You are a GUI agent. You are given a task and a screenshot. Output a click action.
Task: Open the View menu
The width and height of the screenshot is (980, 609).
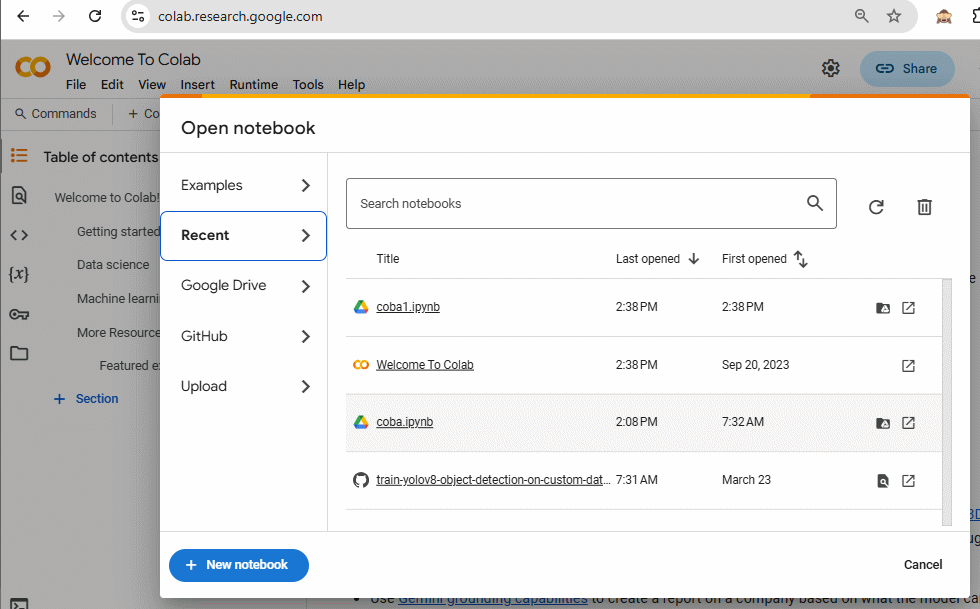152,84
